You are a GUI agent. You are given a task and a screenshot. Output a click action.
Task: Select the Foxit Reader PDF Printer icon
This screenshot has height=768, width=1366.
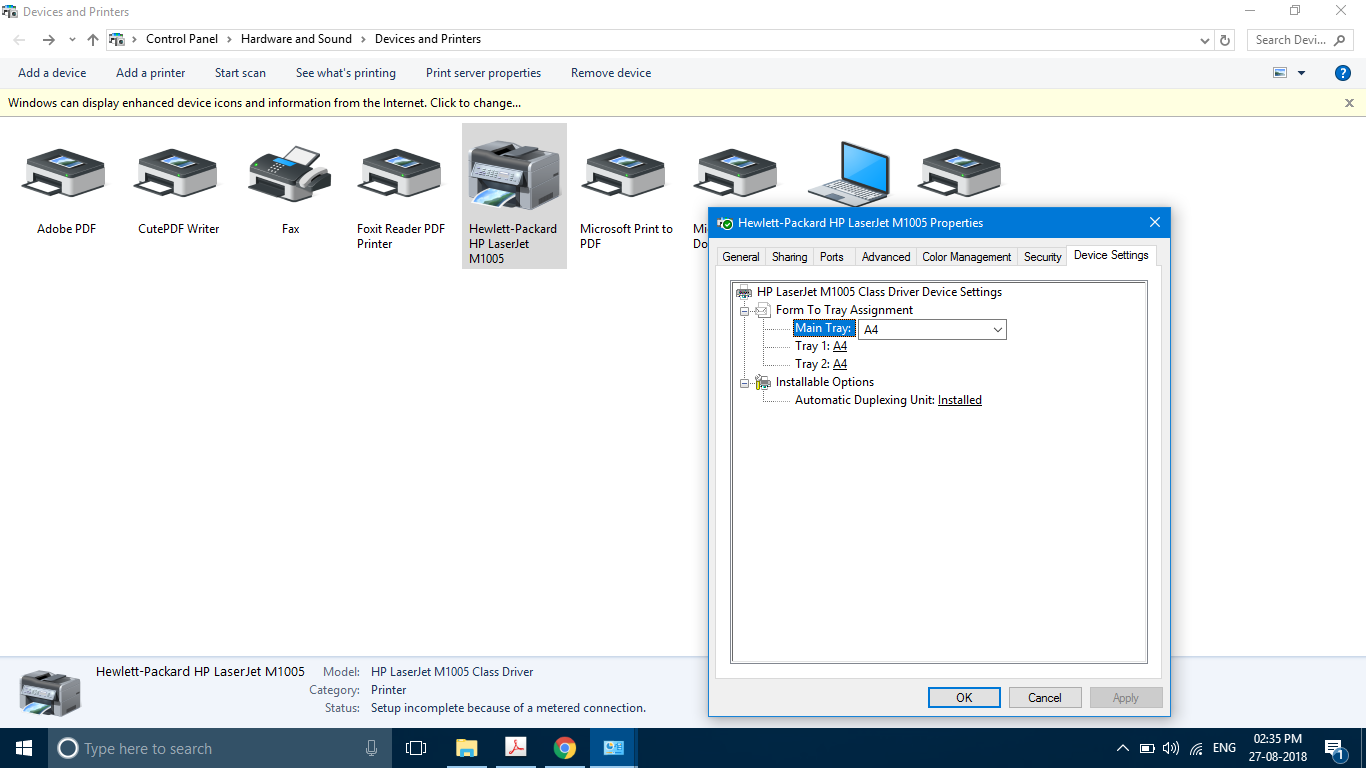(400, 172)
